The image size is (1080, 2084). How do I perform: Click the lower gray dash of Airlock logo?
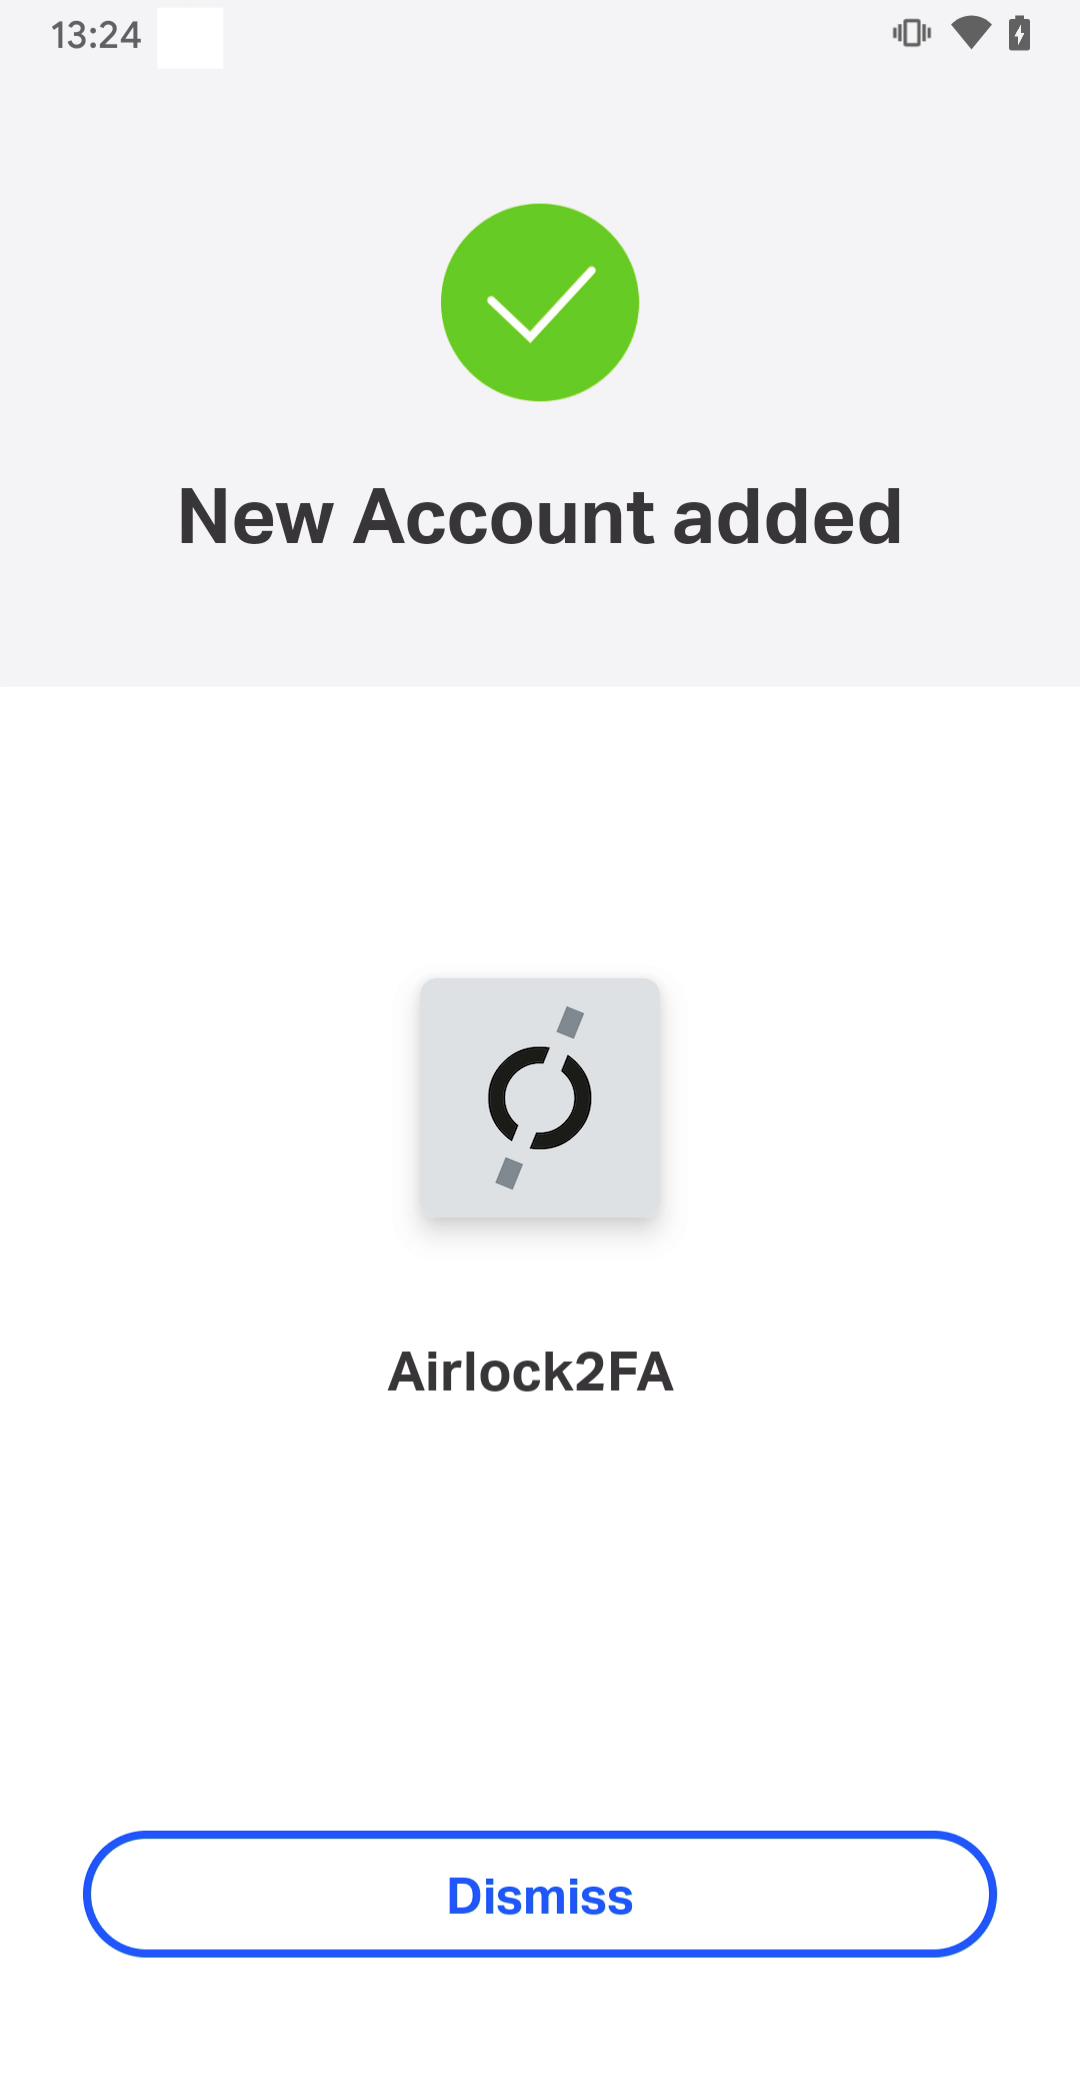(509, 1173)
